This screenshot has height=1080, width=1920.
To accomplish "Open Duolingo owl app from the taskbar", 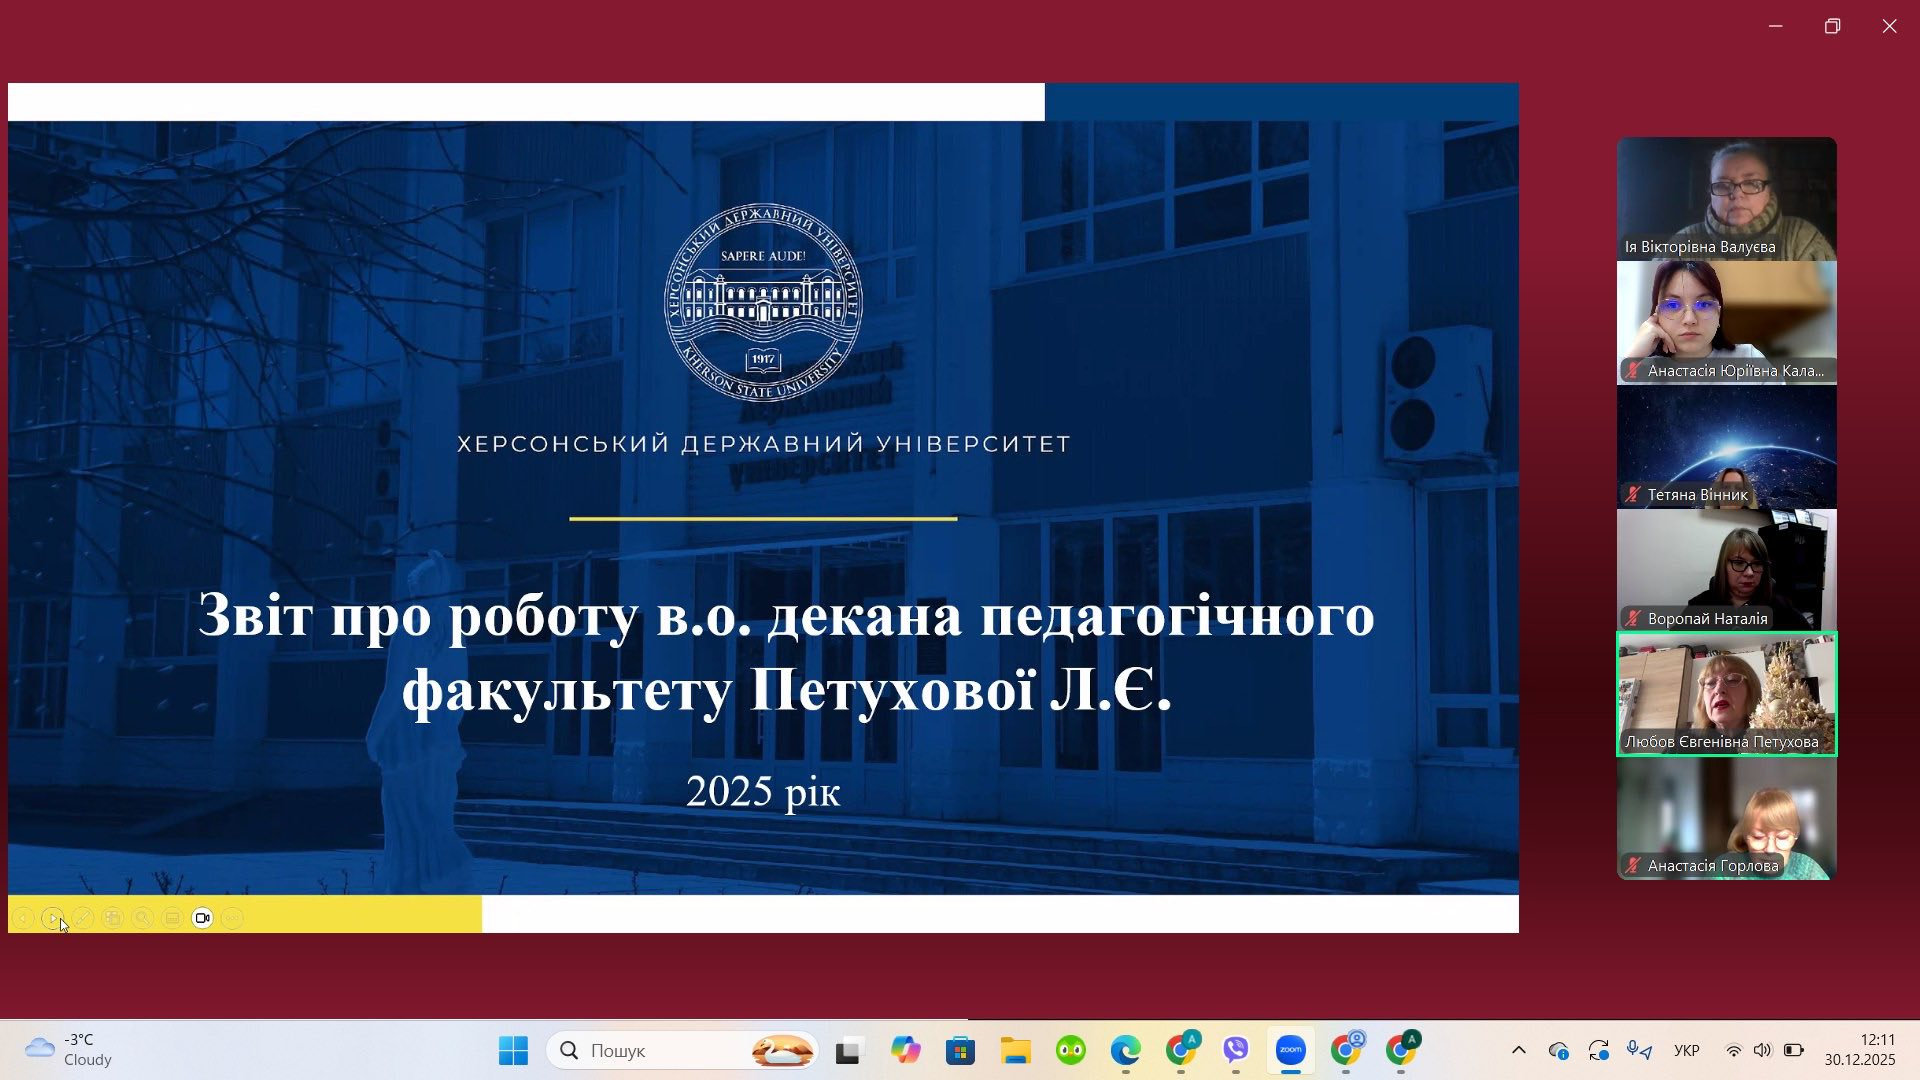I will click(x=1071, y=1050).
